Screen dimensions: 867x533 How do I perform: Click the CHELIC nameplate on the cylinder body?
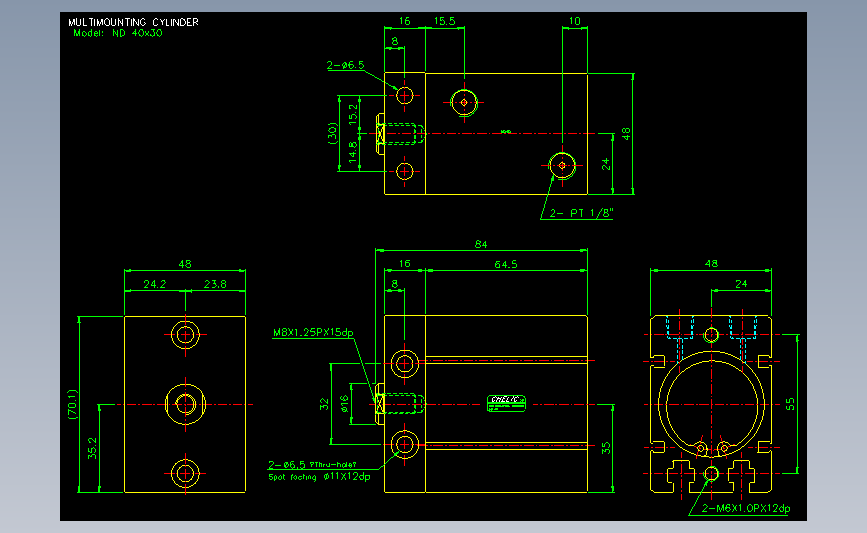click(506, 403)
